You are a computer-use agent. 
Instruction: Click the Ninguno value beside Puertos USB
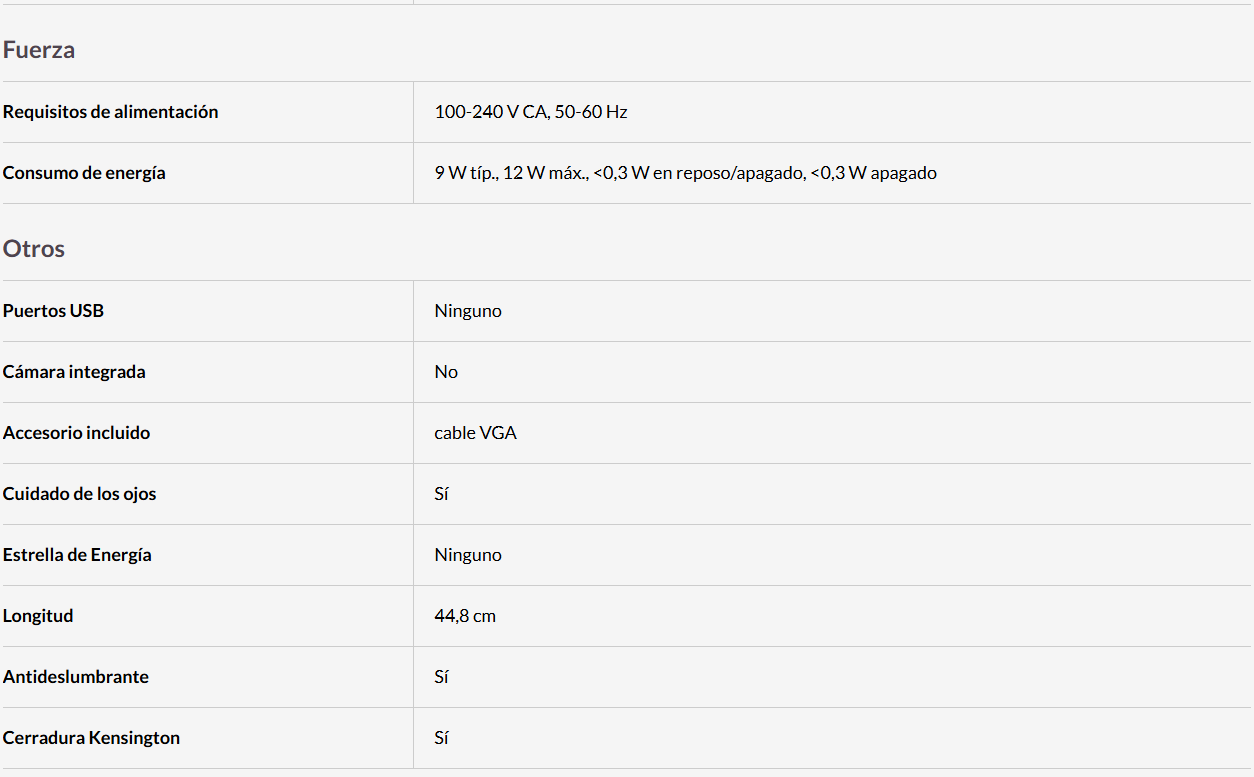pos(468,311)
